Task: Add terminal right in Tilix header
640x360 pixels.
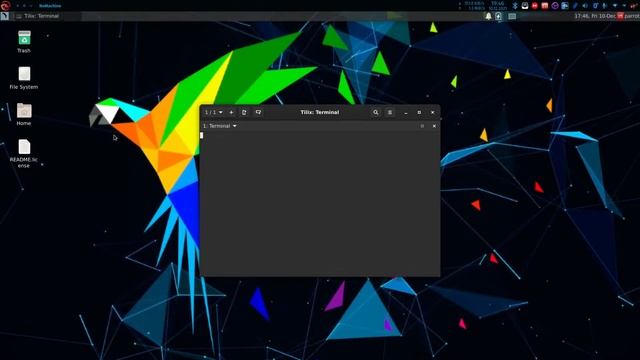Action: (244, 112)
